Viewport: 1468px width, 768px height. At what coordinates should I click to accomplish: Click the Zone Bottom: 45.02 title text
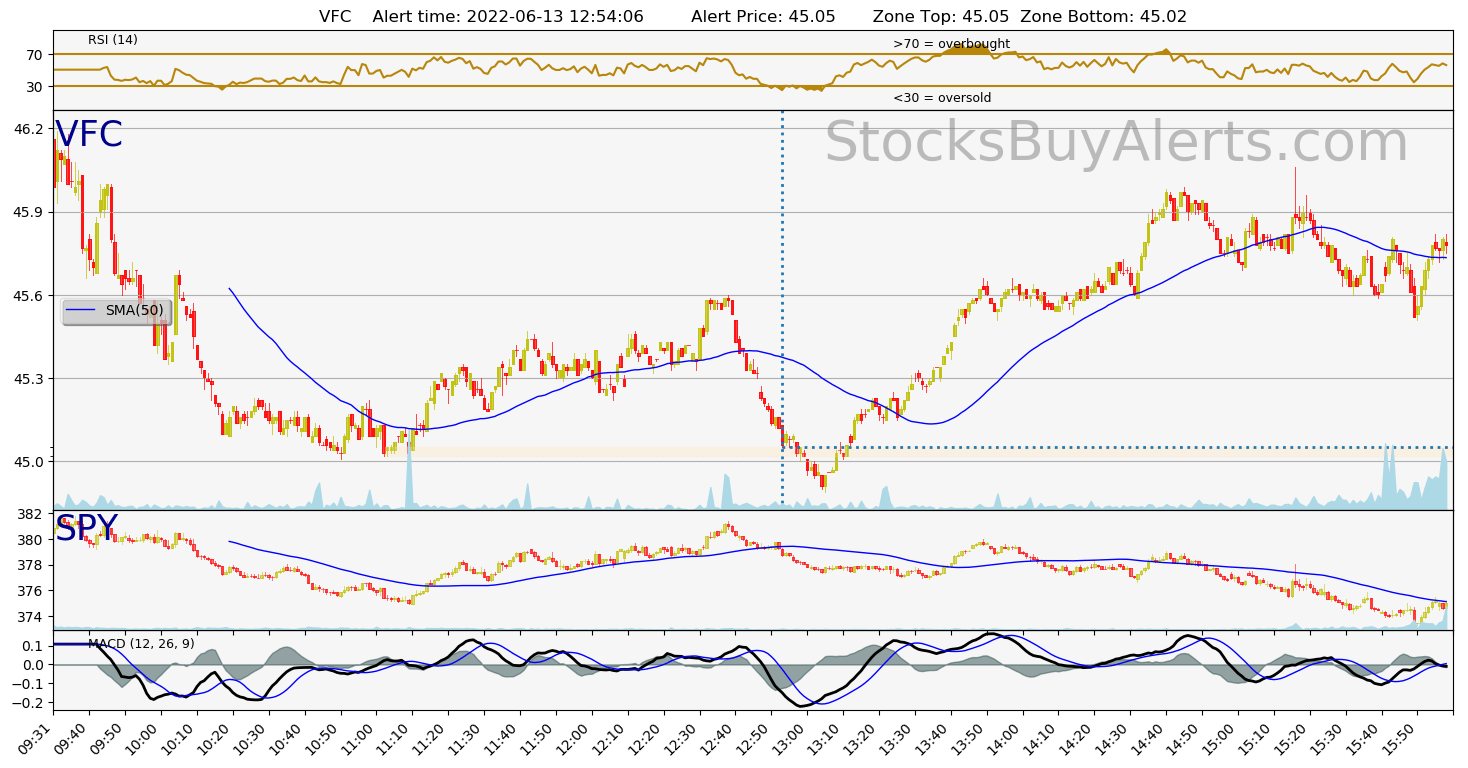tap(1103, 17)
